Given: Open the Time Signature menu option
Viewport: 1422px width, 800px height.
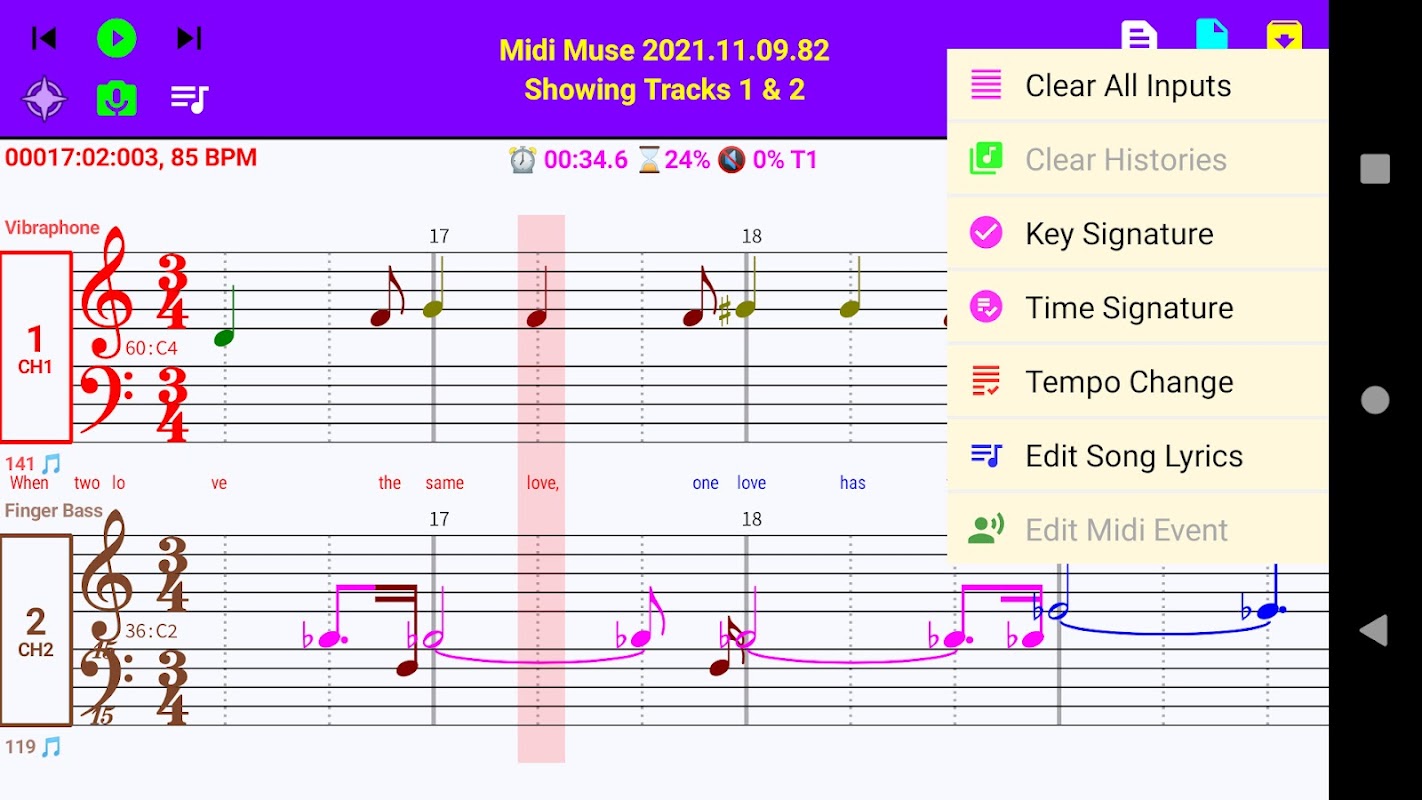Looking at the screenshot, I should [1138, 308].
